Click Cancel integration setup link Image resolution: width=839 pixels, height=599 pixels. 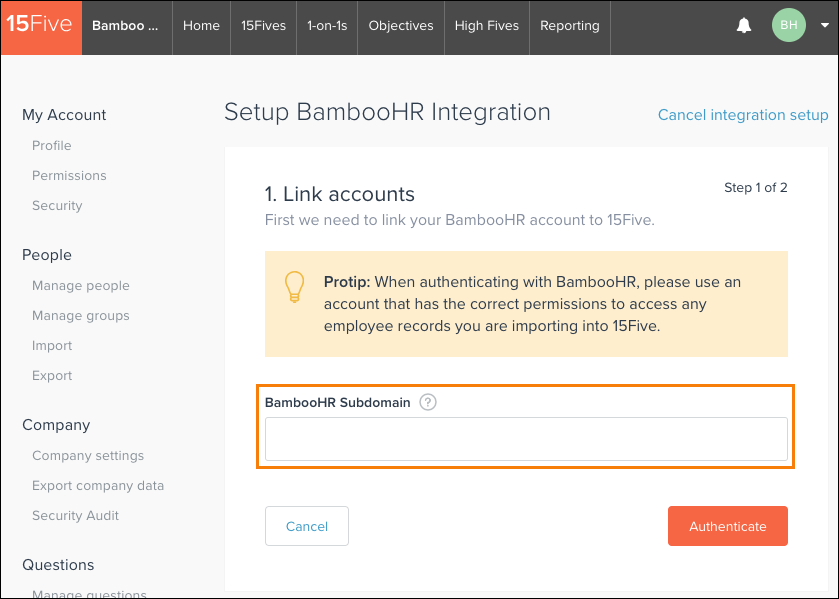coord(743,115)
